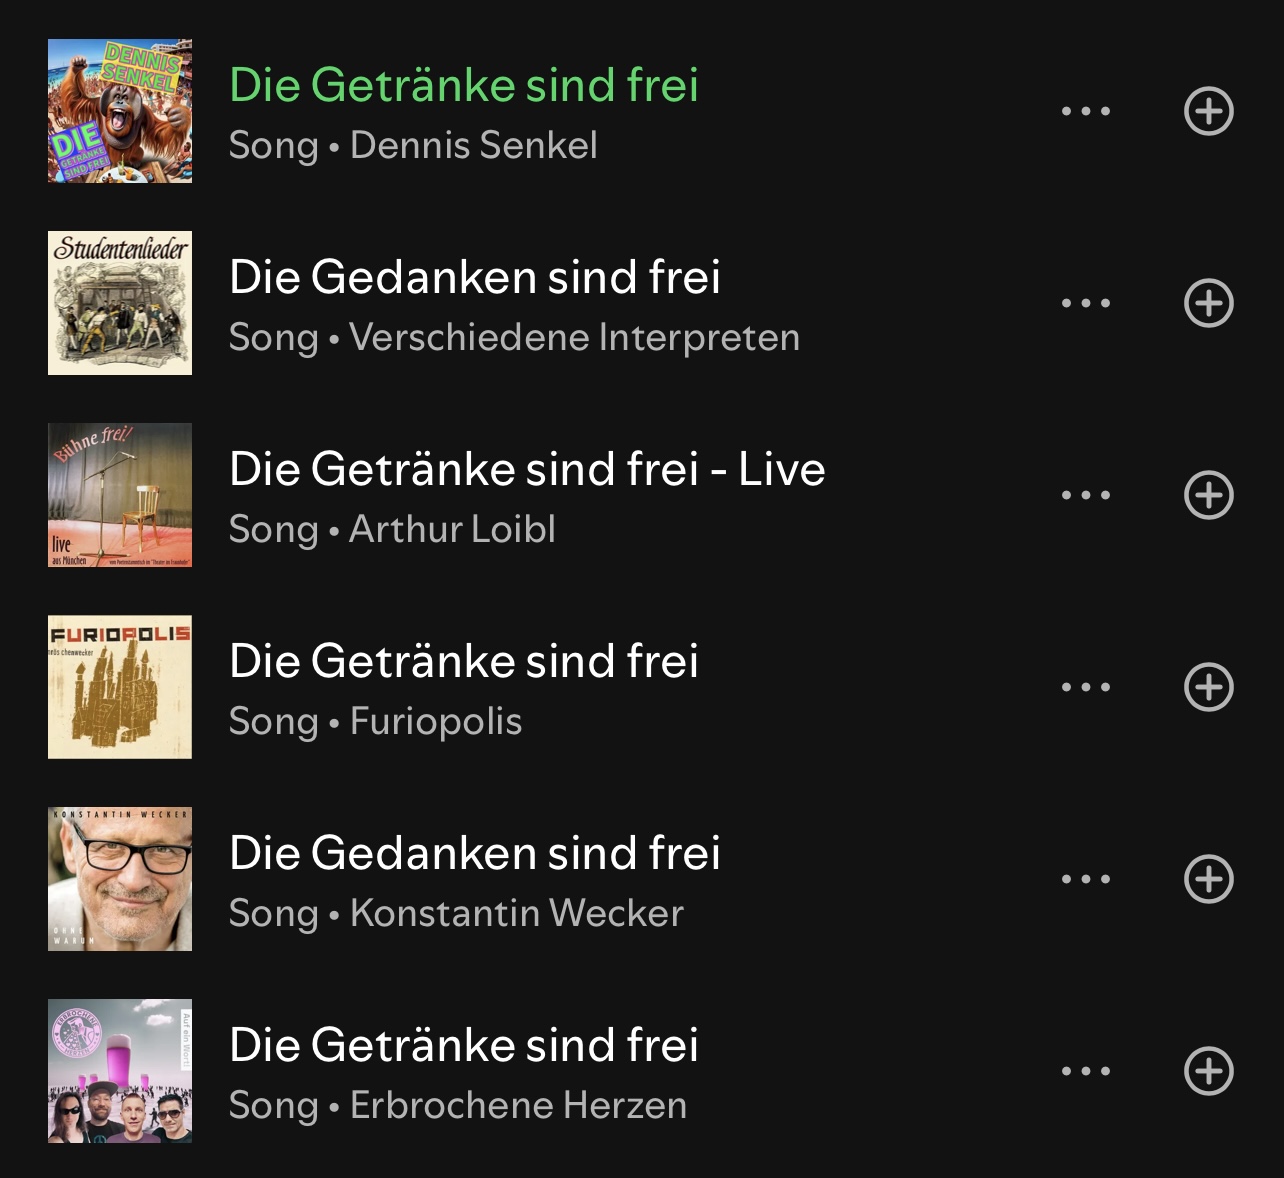Play Die Getränke sind frei - Live
Image resolution: width=1284 pixels, height=1178 pixels.
pos(527,470)
